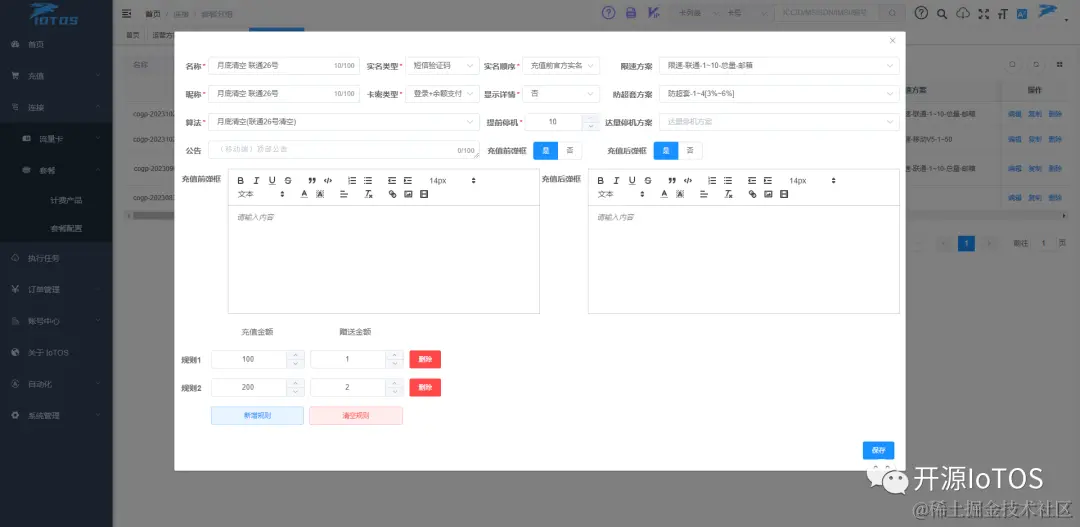Open the 显示详情 dropdown
The width and height of the screenshot is (1080, 527).
point(561,94)
